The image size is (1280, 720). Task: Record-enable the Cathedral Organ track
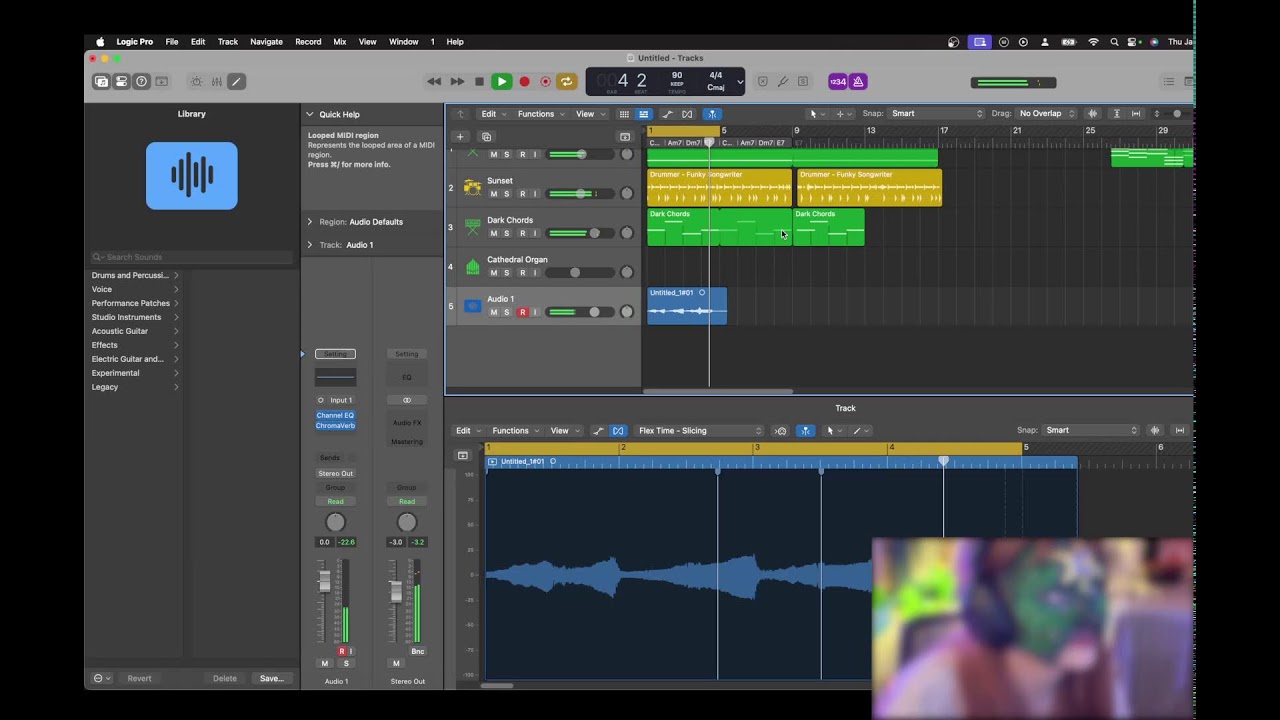pos(522,273)
